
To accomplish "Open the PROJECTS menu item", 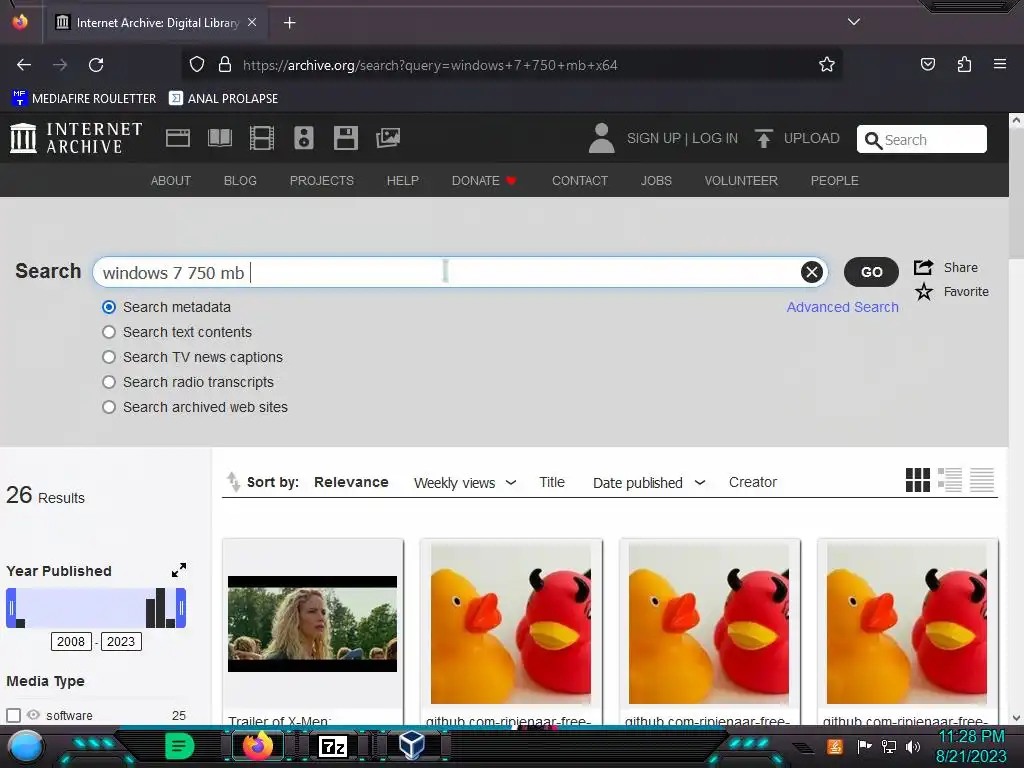I will [322, 180].
